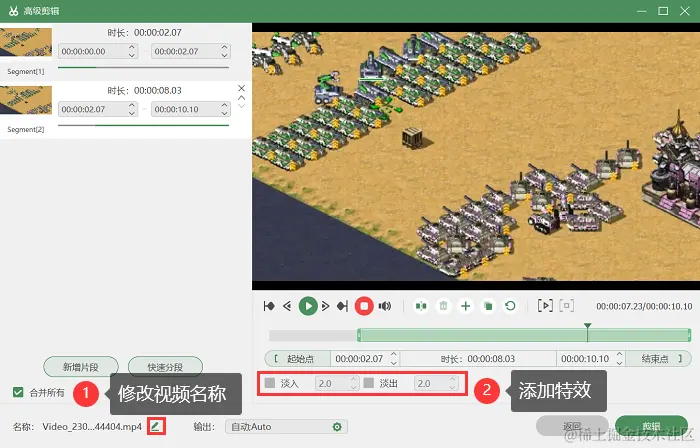Image resolution: width=700 pixels, height=448 pixels.
Task: Increase the 淡入 duration value stepper
Action: pos(353,379)
